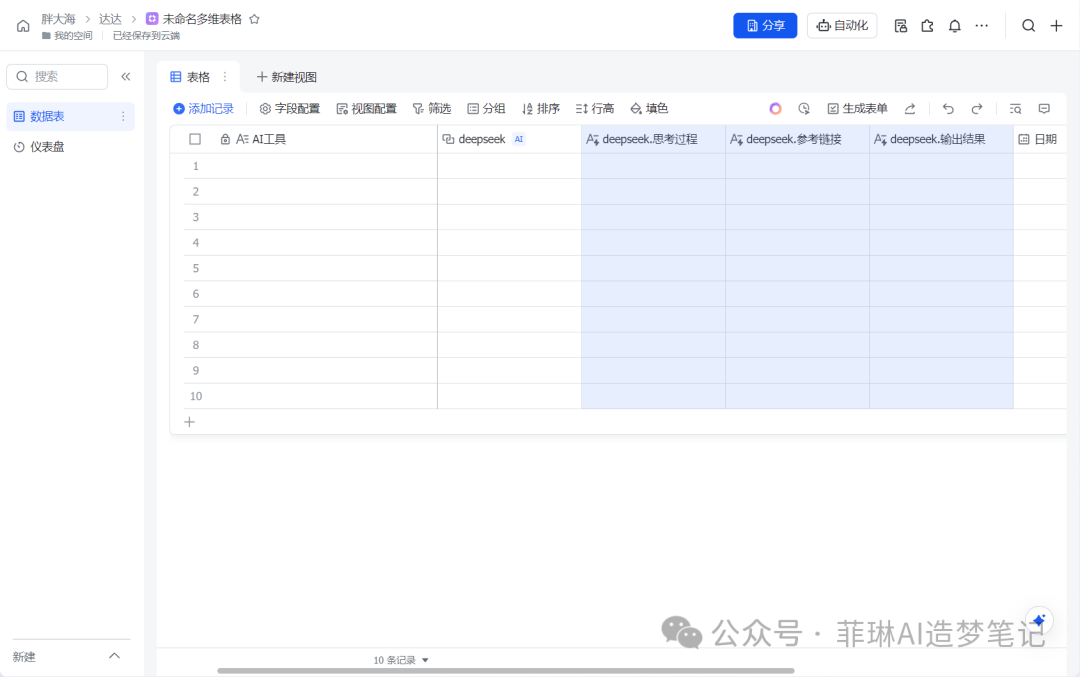Click the AI badge on deepseek column
The image size is (1080, 677).
[x=519, y=139]
